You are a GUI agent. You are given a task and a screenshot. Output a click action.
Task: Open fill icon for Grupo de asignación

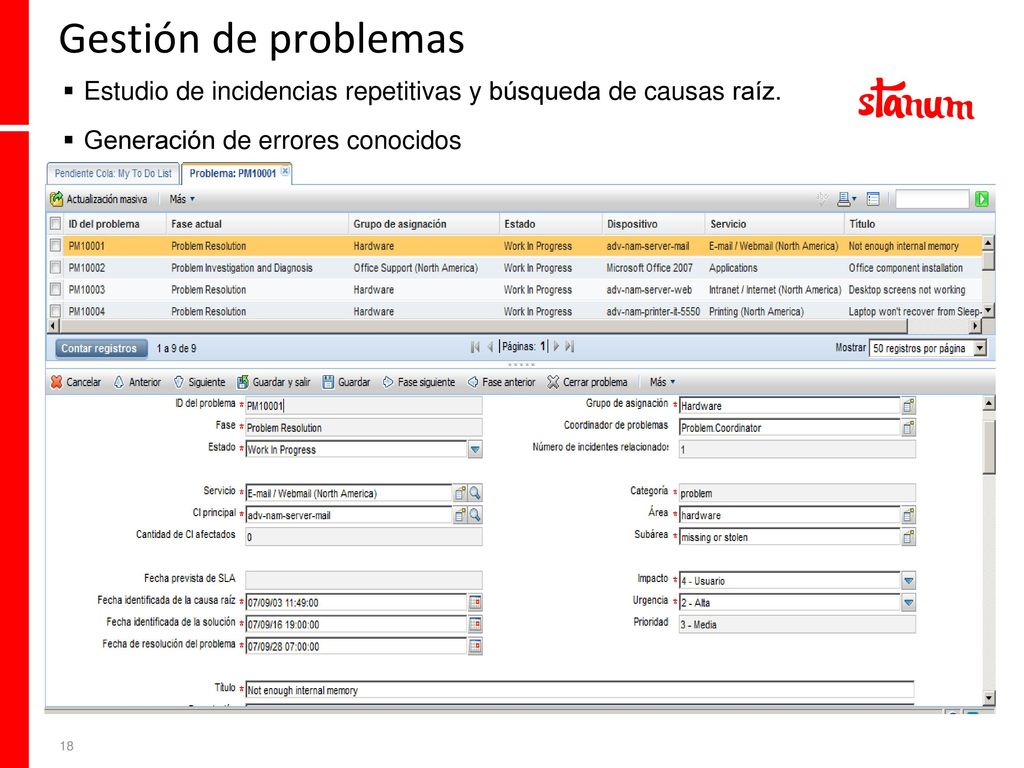coord(908,406)
